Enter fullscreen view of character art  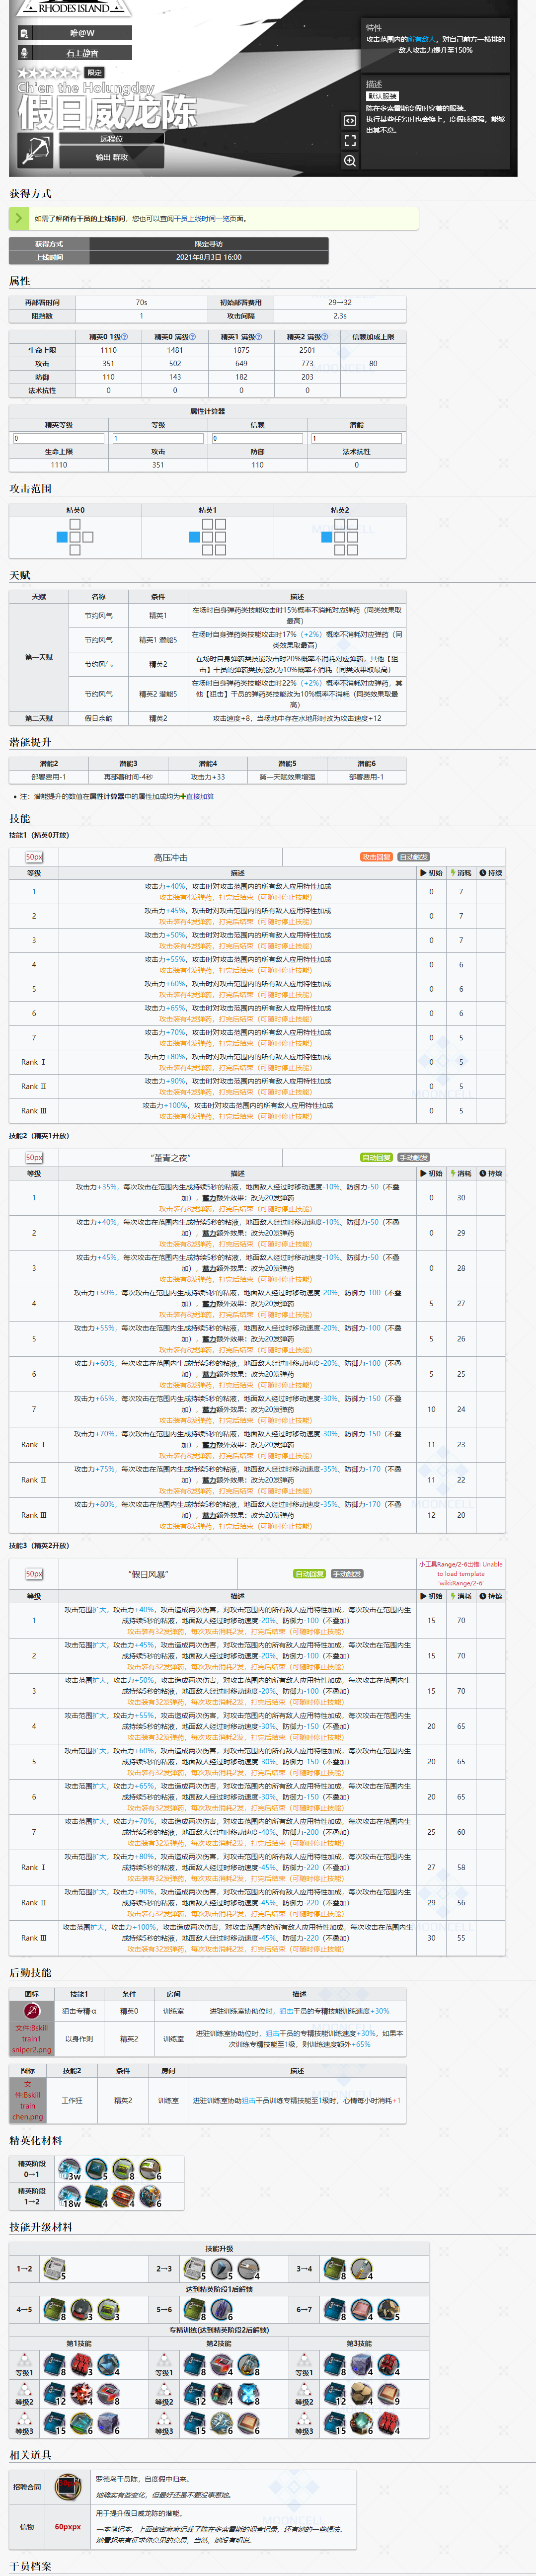tap(350, 140)
